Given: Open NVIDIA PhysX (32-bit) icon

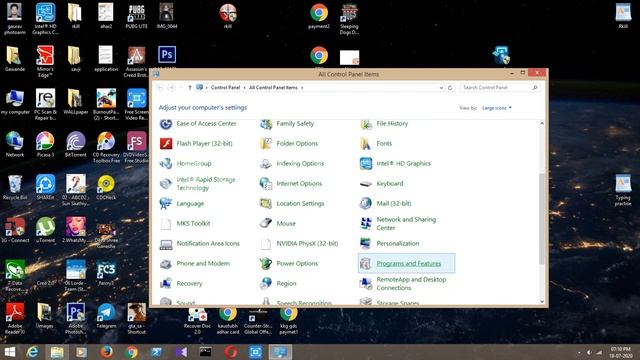Looking at the screenshot, I should 266,244.
